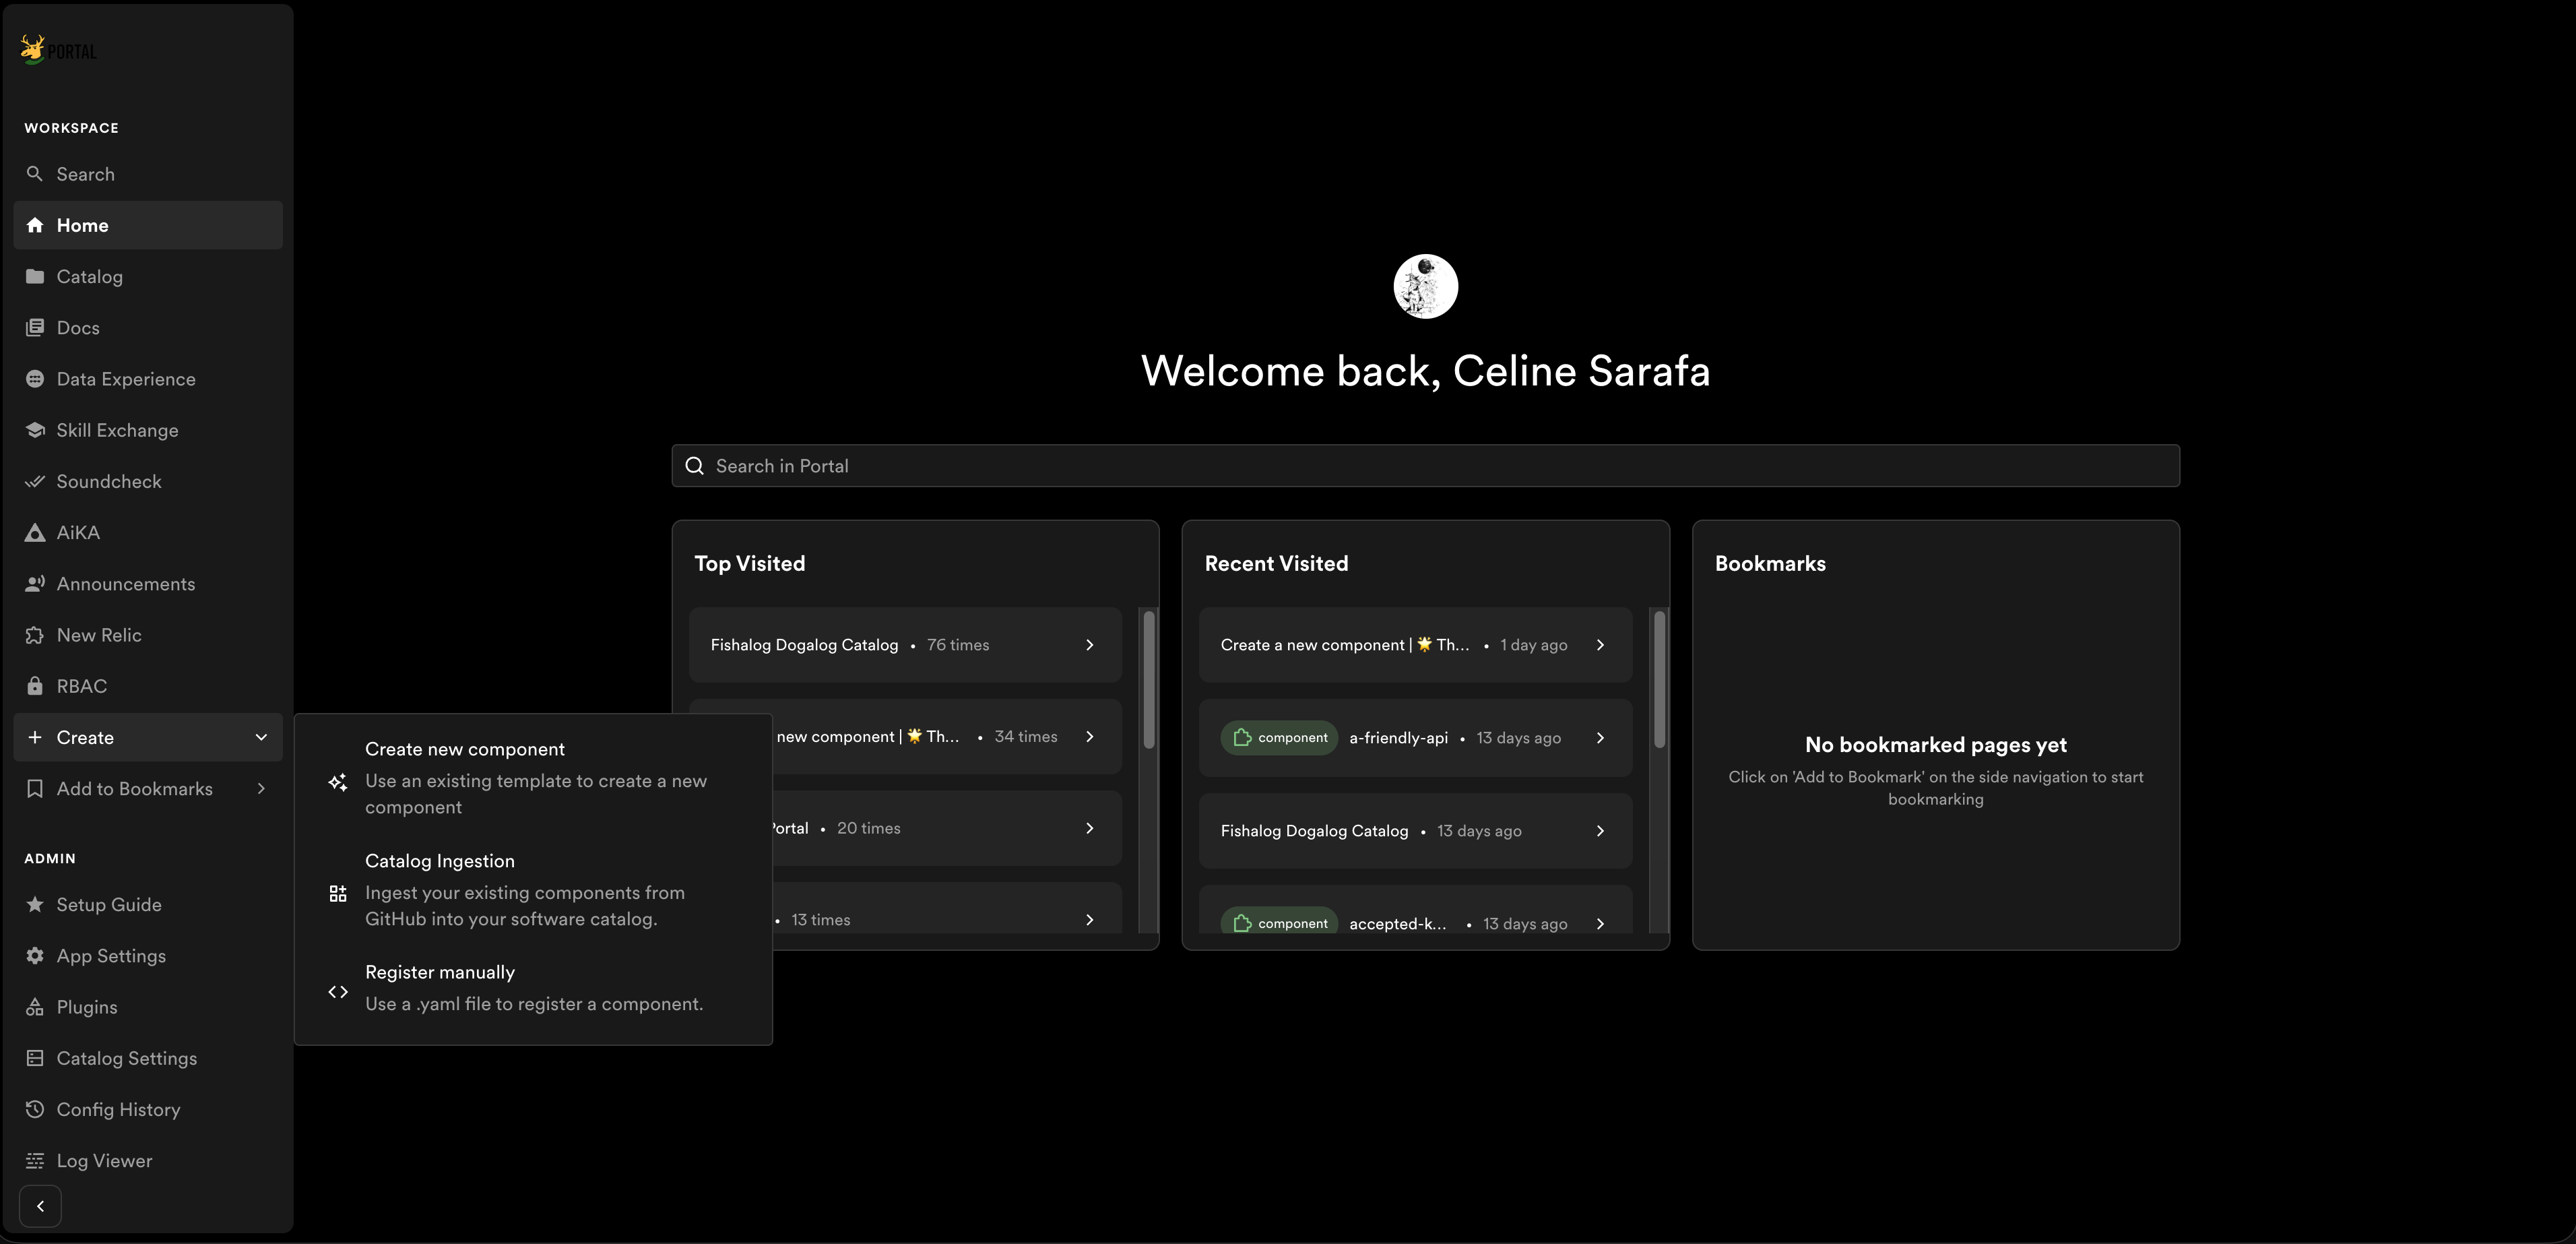2576x1244 pixels.
Task: Open Docs via its sidebar icon
Action: point(35,327)
